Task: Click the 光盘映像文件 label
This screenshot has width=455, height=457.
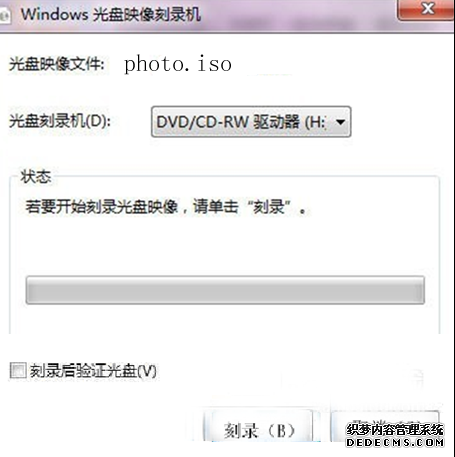Action: coord(57,64)
